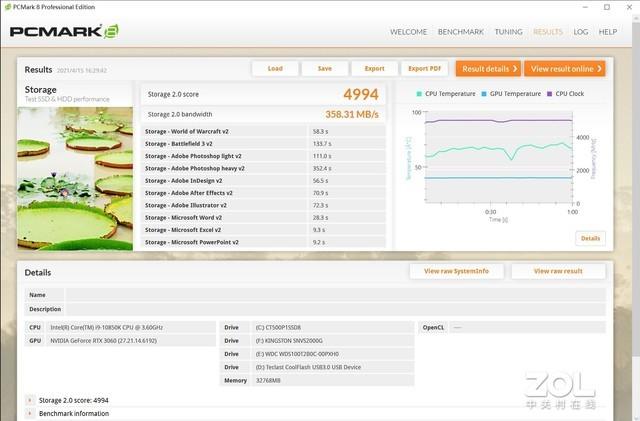Click View raw SystemInfo
This screenshot has height=421, width=640.
[456, 271]
